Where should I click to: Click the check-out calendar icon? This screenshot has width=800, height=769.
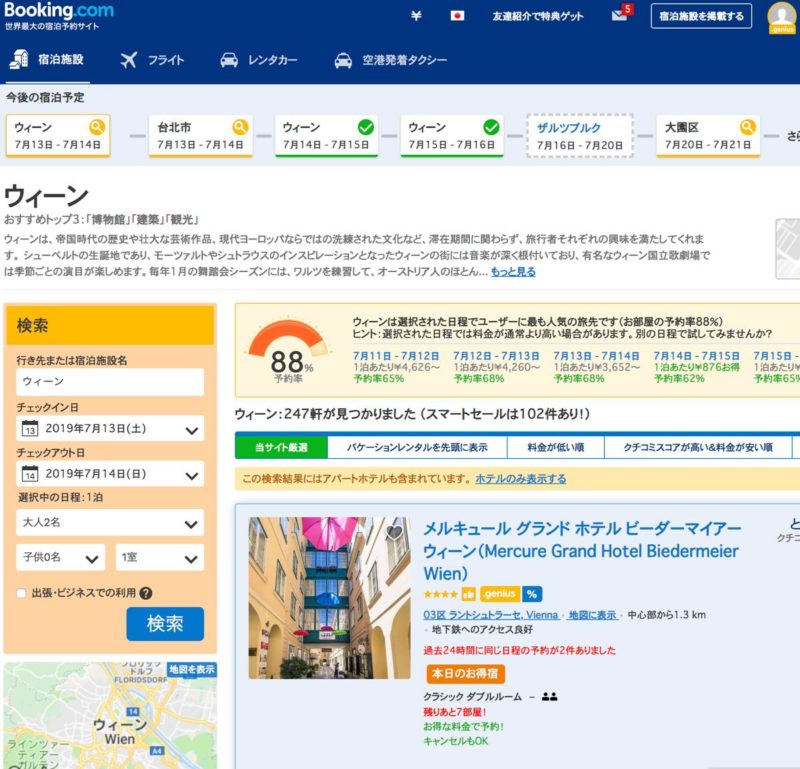tap(30, 474)
